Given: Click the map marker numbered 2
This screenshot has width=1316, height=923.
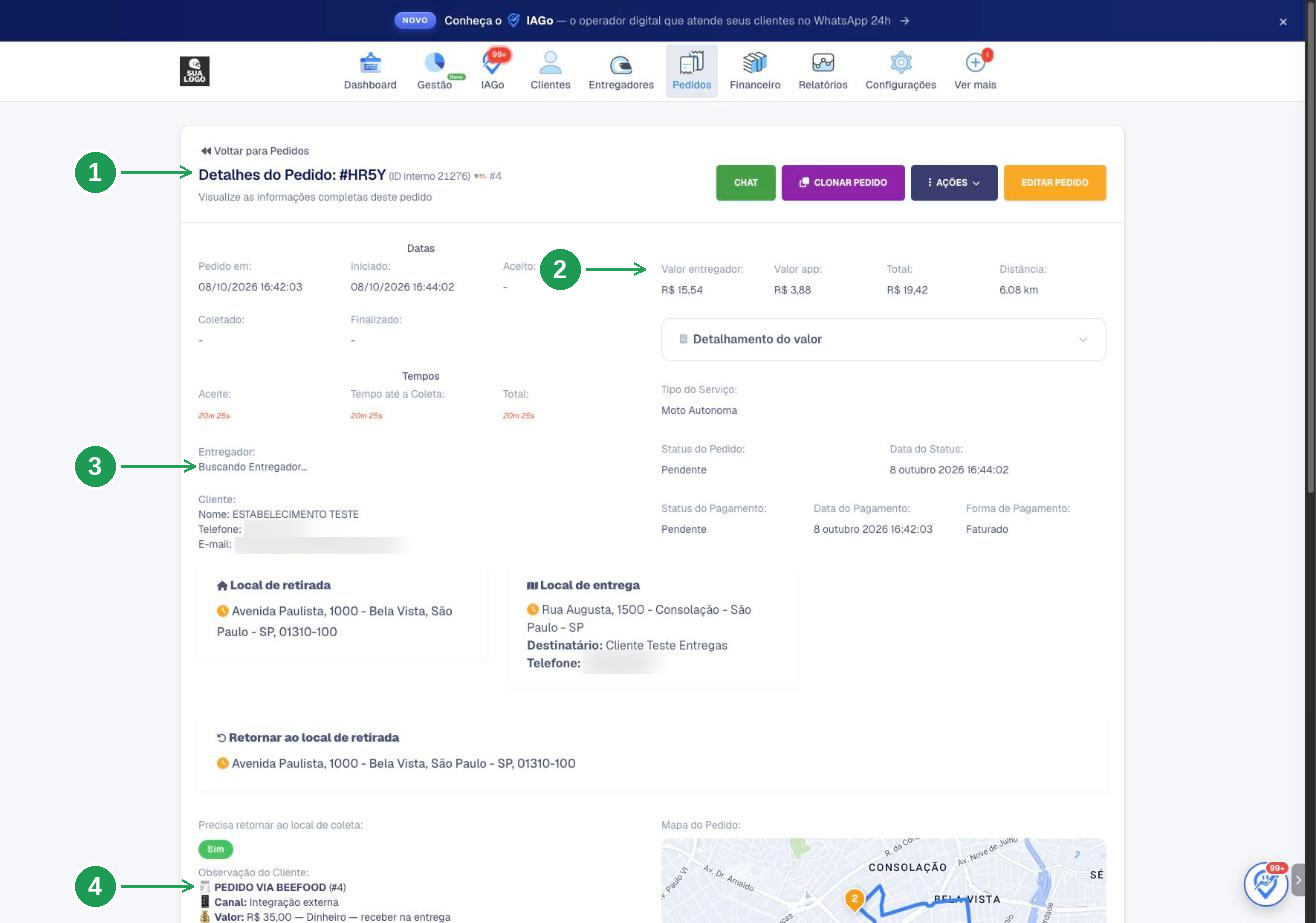Looking at the screenshot, I should [x=854, y=899].
